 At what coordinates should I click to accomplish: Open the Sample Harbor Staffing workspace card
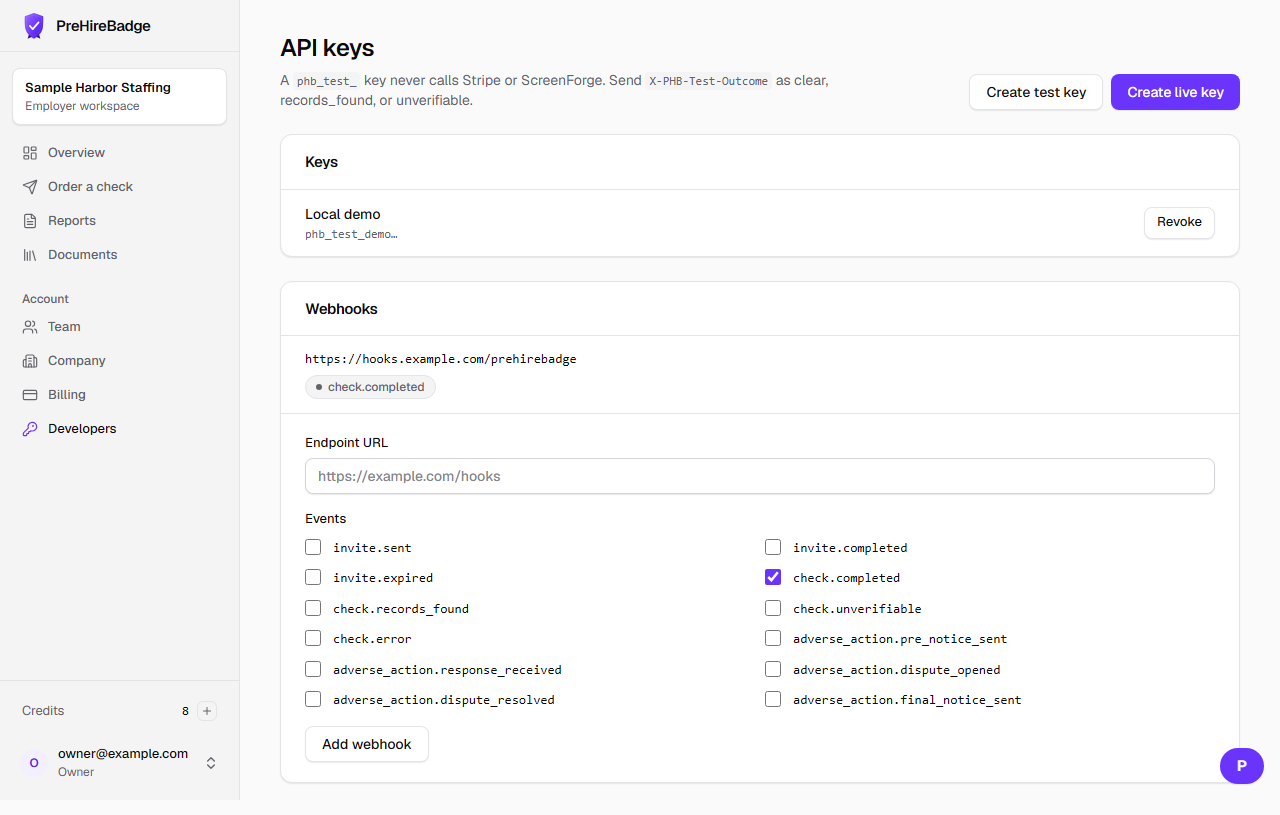click(120, 96)
